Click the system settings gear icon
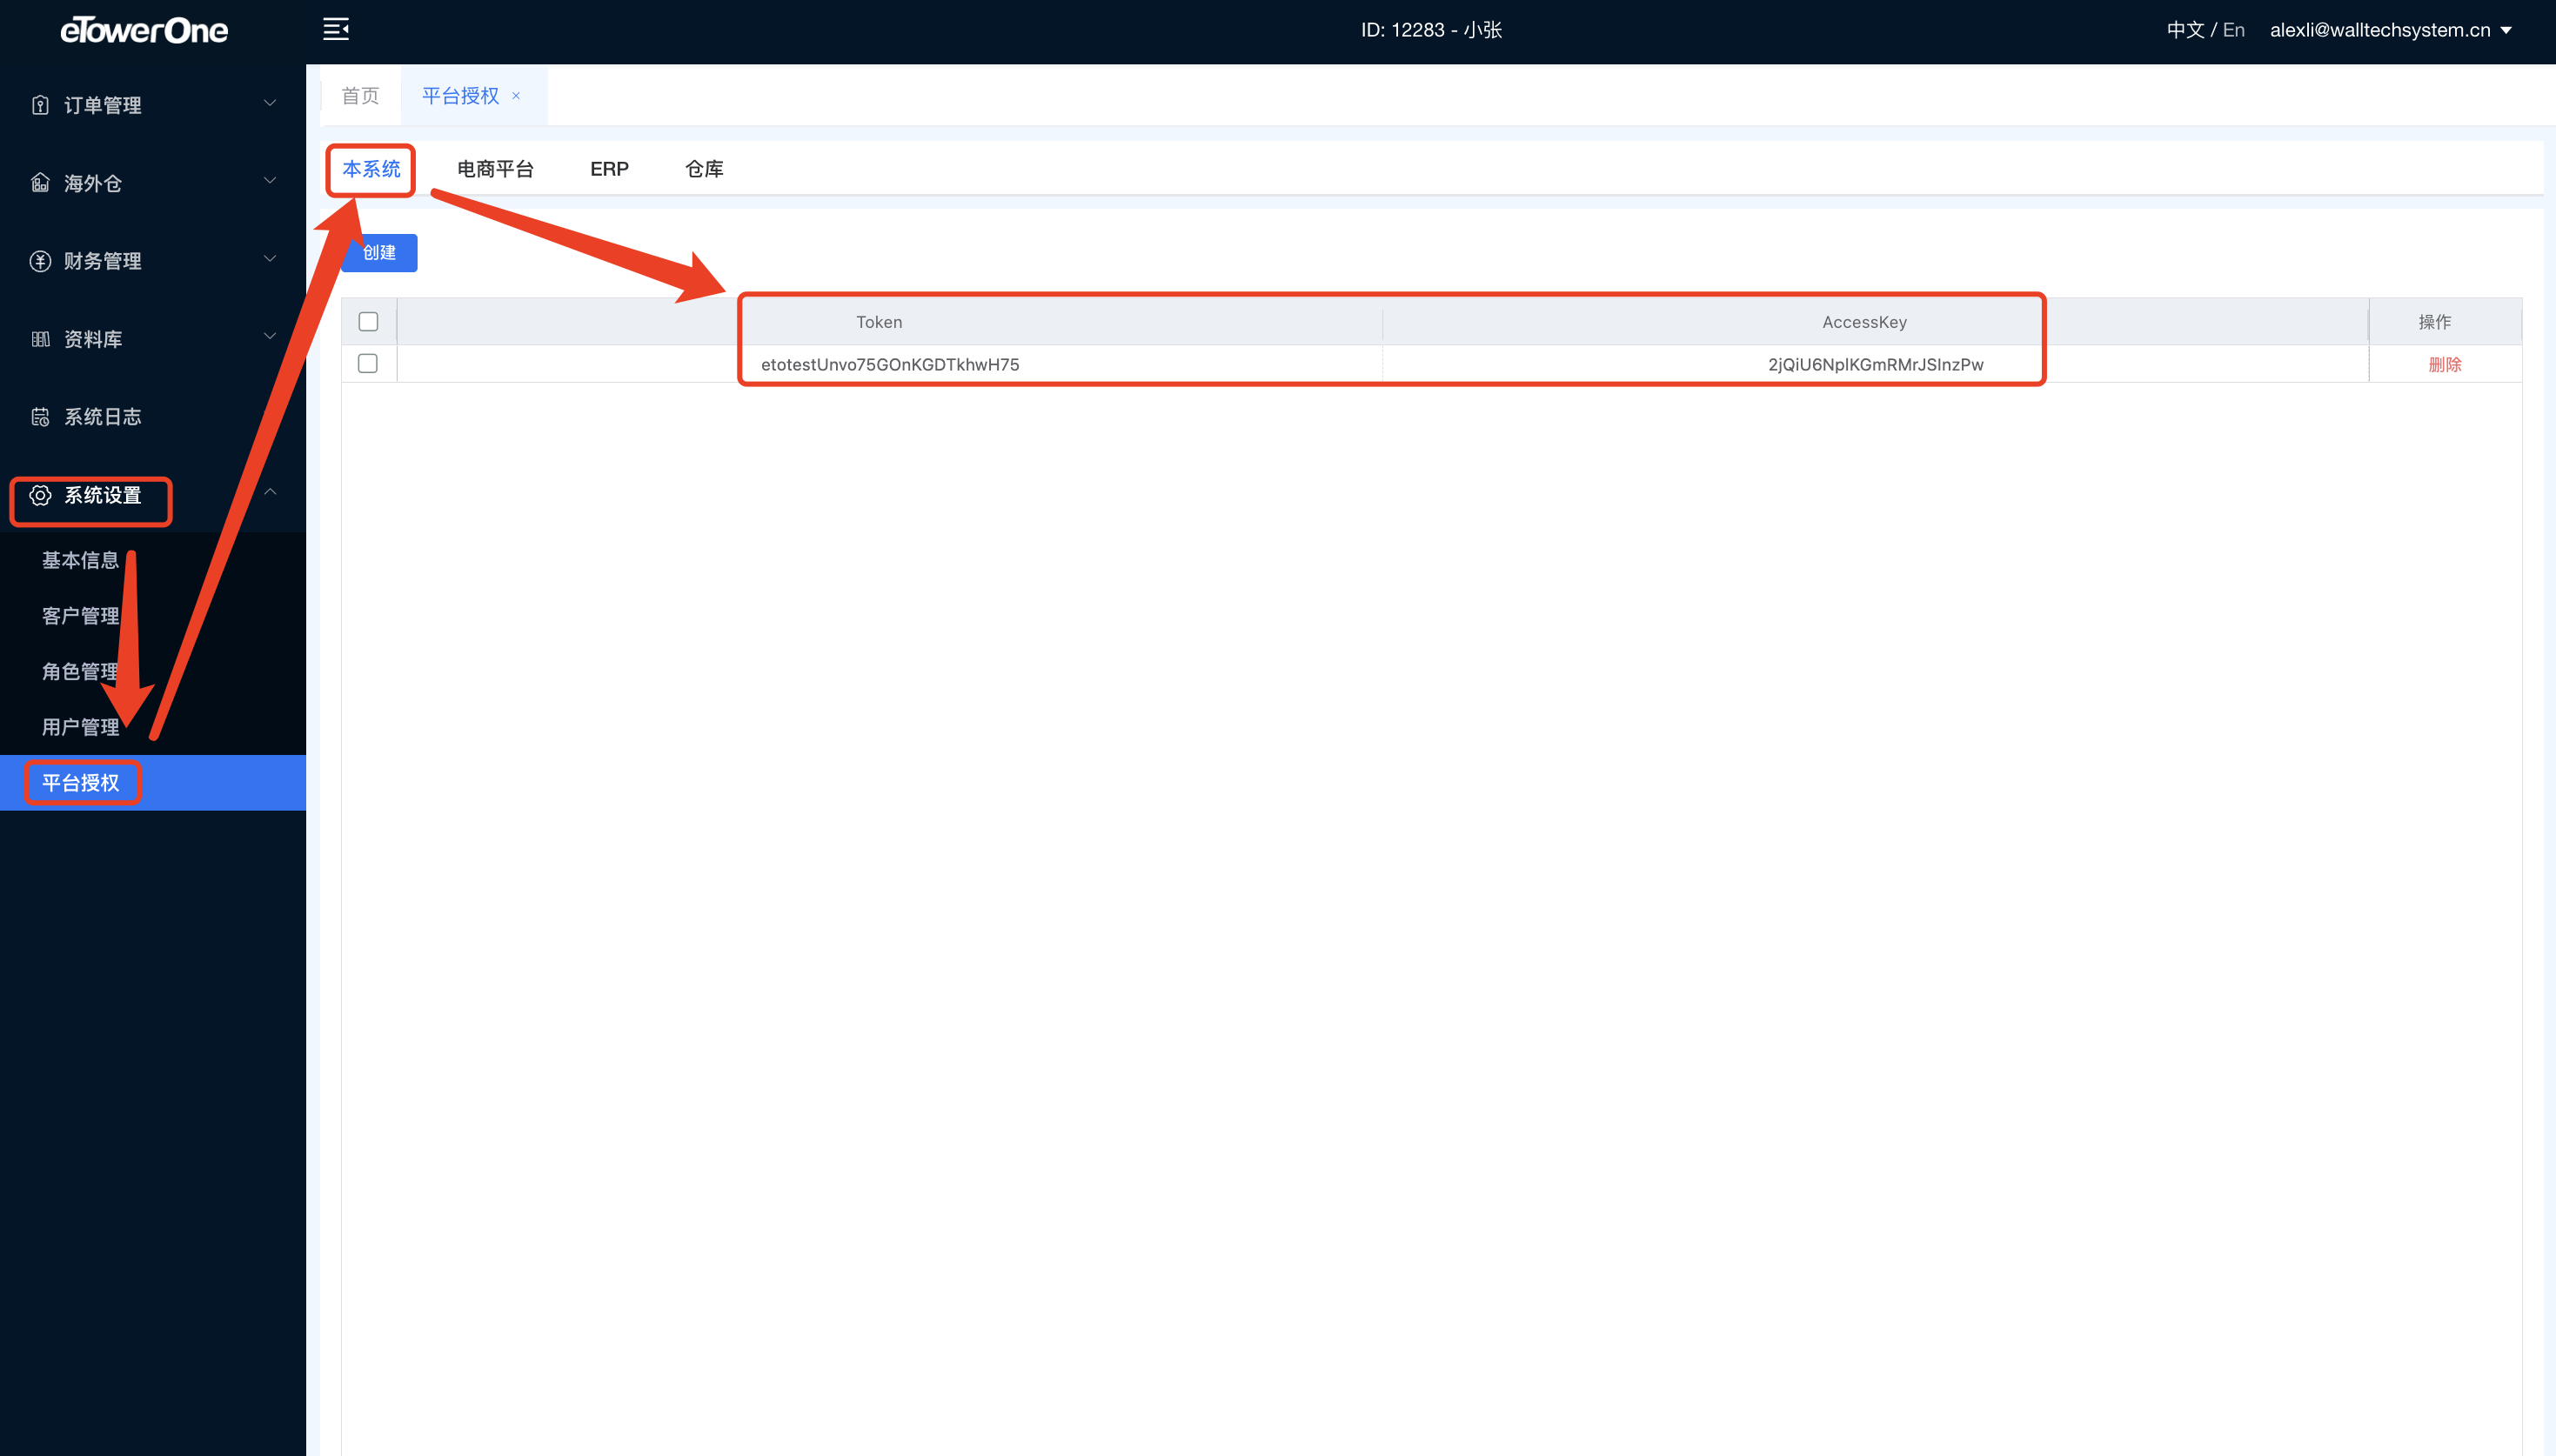This screenshot has width=2556, height=1456. (x=40, y=495)
